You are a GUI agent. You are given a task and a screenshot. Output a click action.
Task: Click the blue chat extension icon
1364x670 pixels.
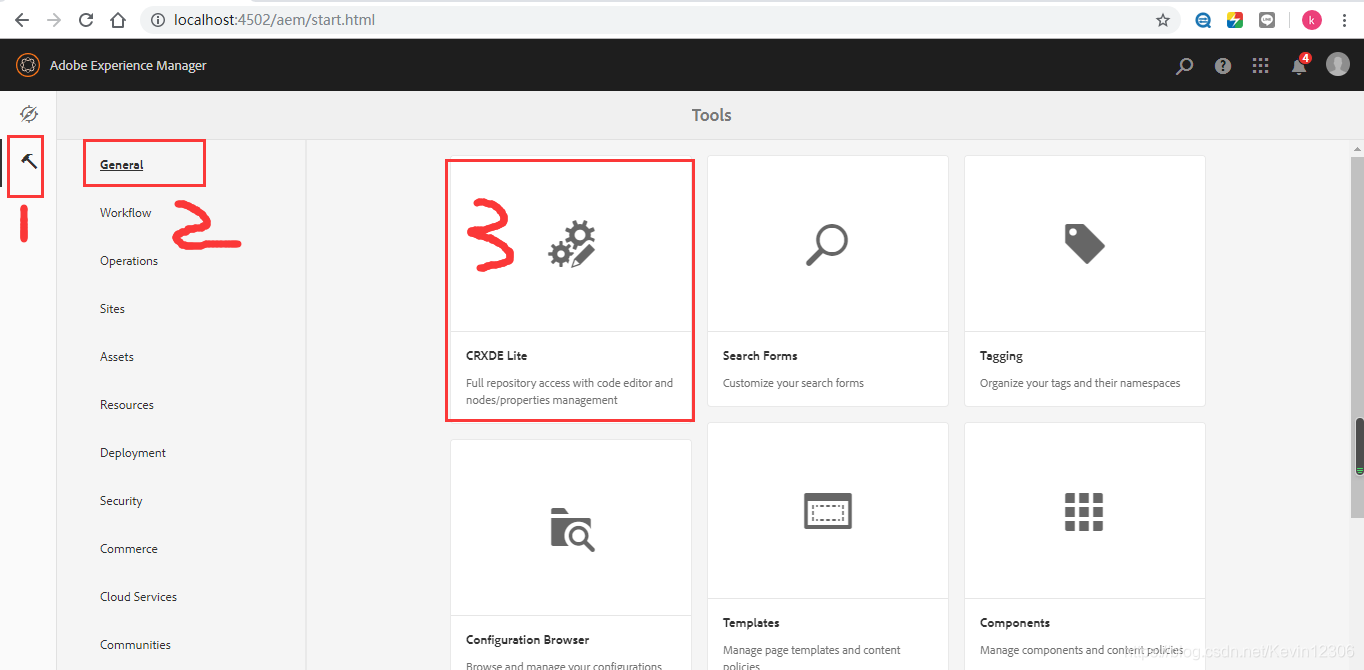tap(1204, 20)
